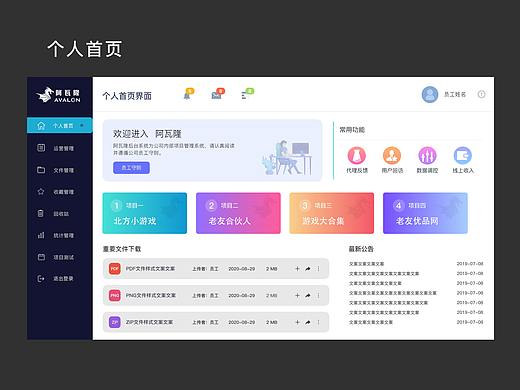Click the blue 员工守则 button in welcome banner
Viewport: 520px width, 390px height.
pyautogui.click(x=131, y=168)
